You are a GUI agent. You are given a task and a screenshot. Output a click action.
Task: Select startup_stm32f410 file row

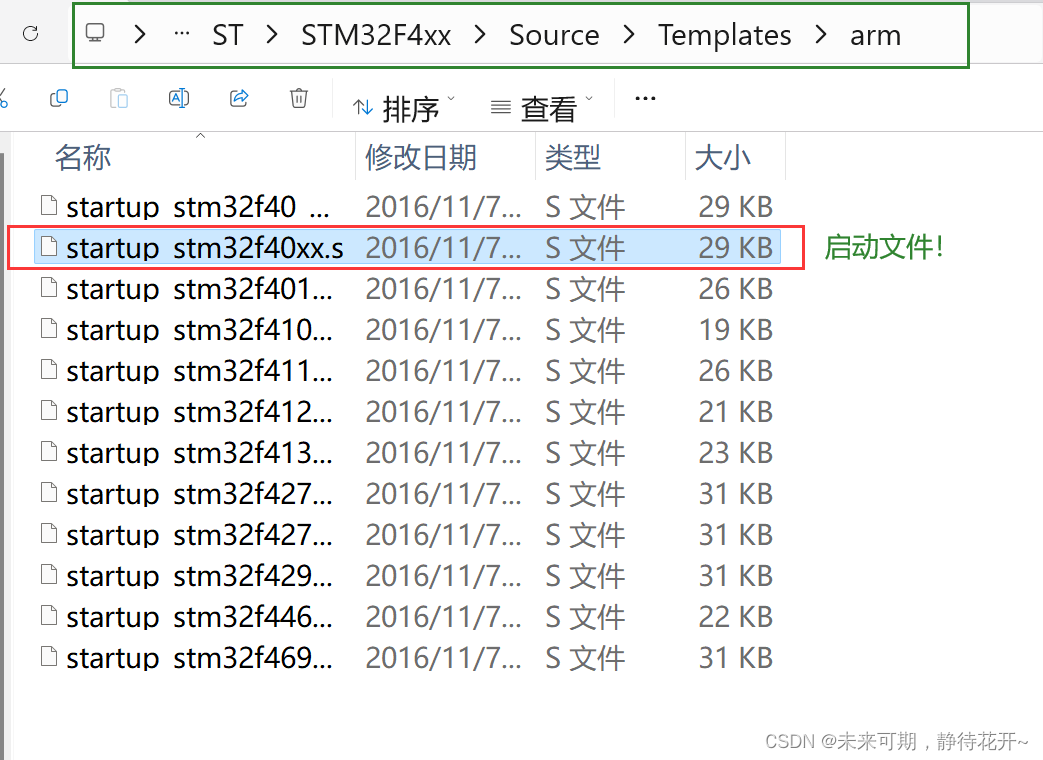[x=407, y=330]
